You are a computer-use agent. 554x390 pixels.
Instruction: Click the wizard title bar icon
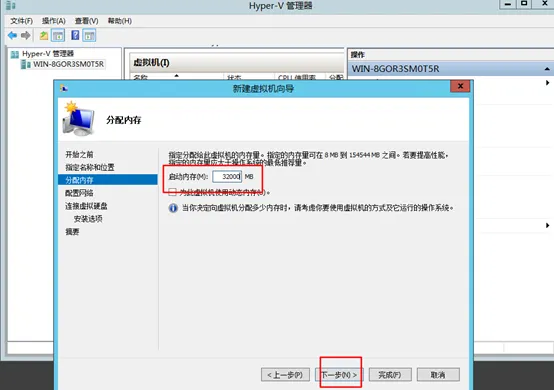[x=64, y=88]
